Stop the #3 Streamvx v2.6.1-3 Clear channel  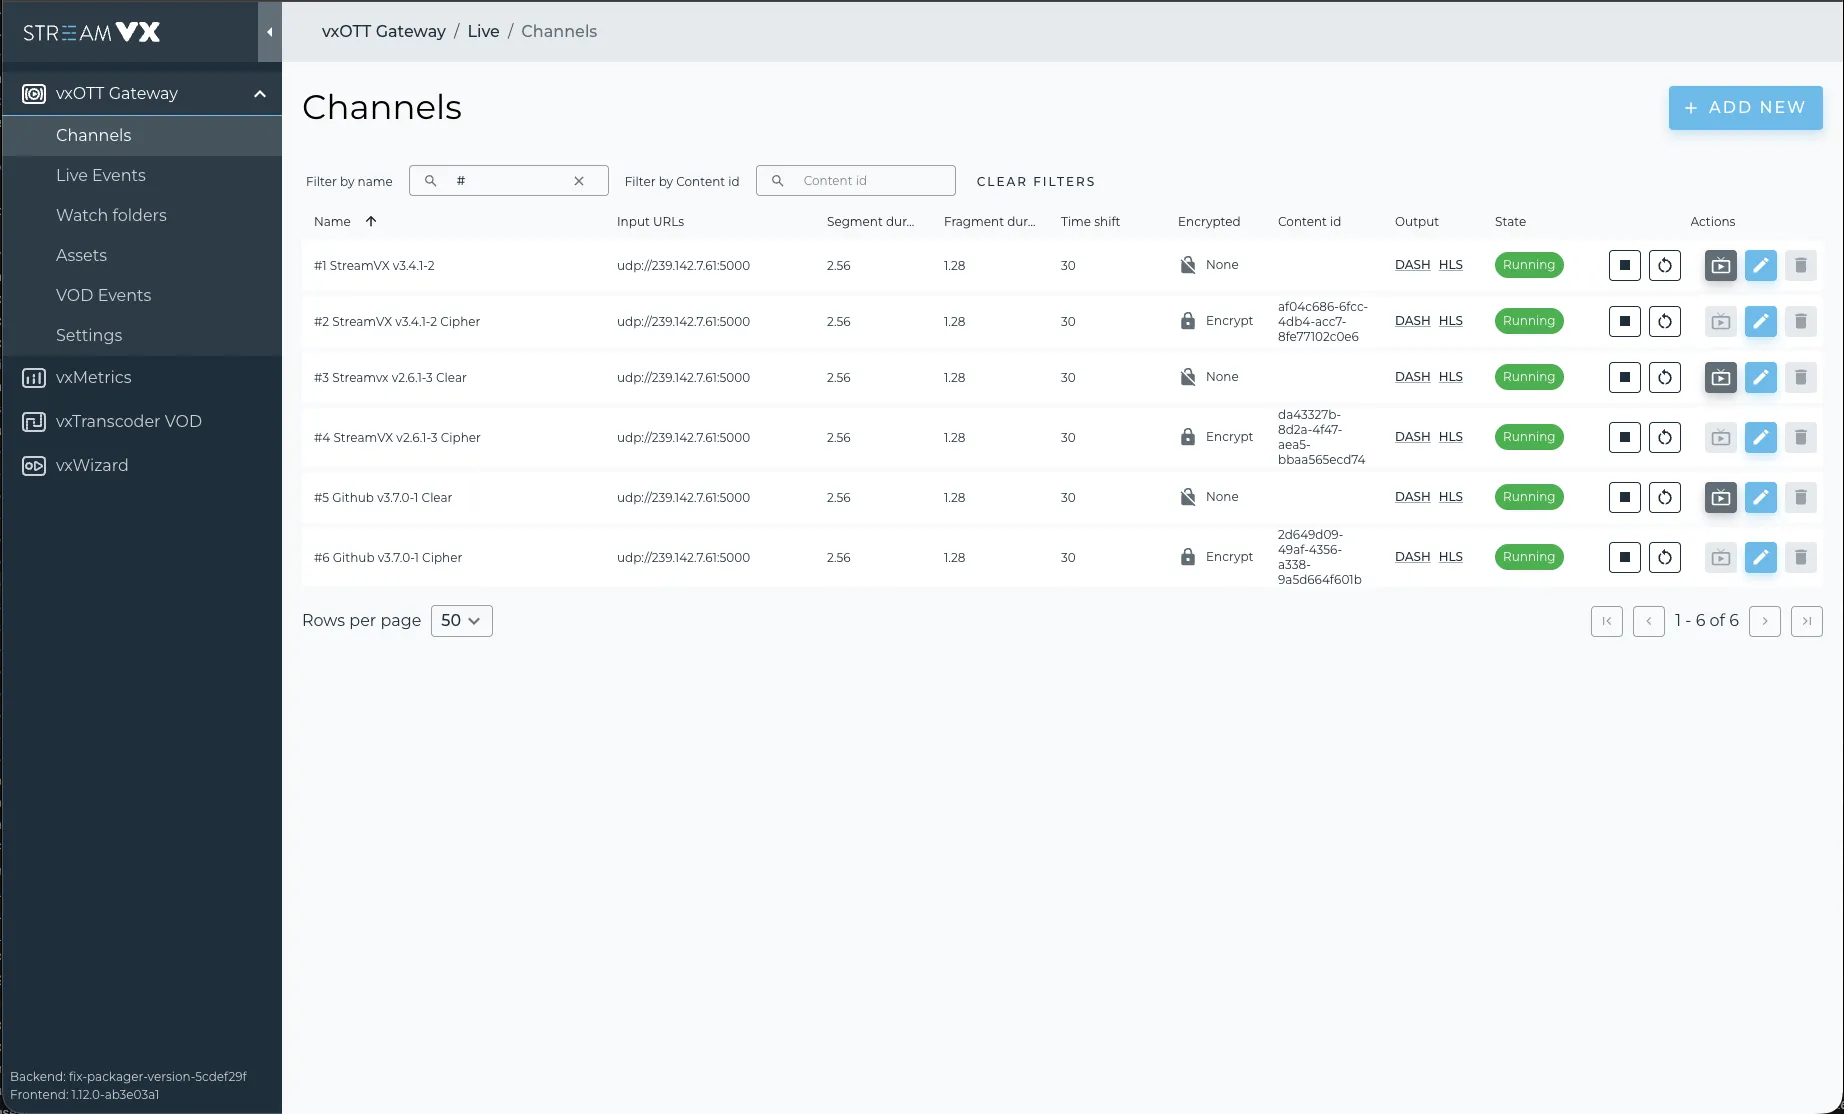tap(1624, 377)
